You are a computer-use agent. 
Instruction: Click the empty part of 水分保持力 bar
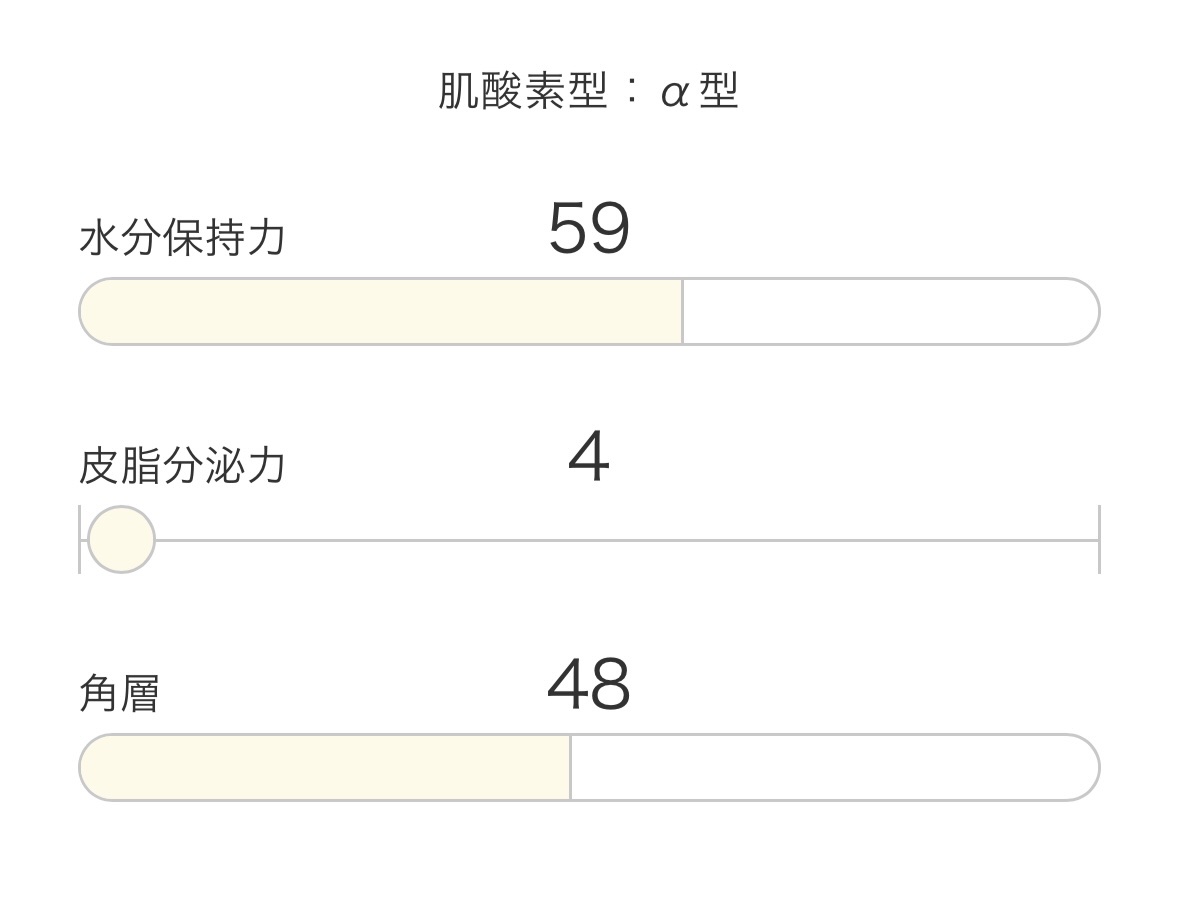coord(880,312)
